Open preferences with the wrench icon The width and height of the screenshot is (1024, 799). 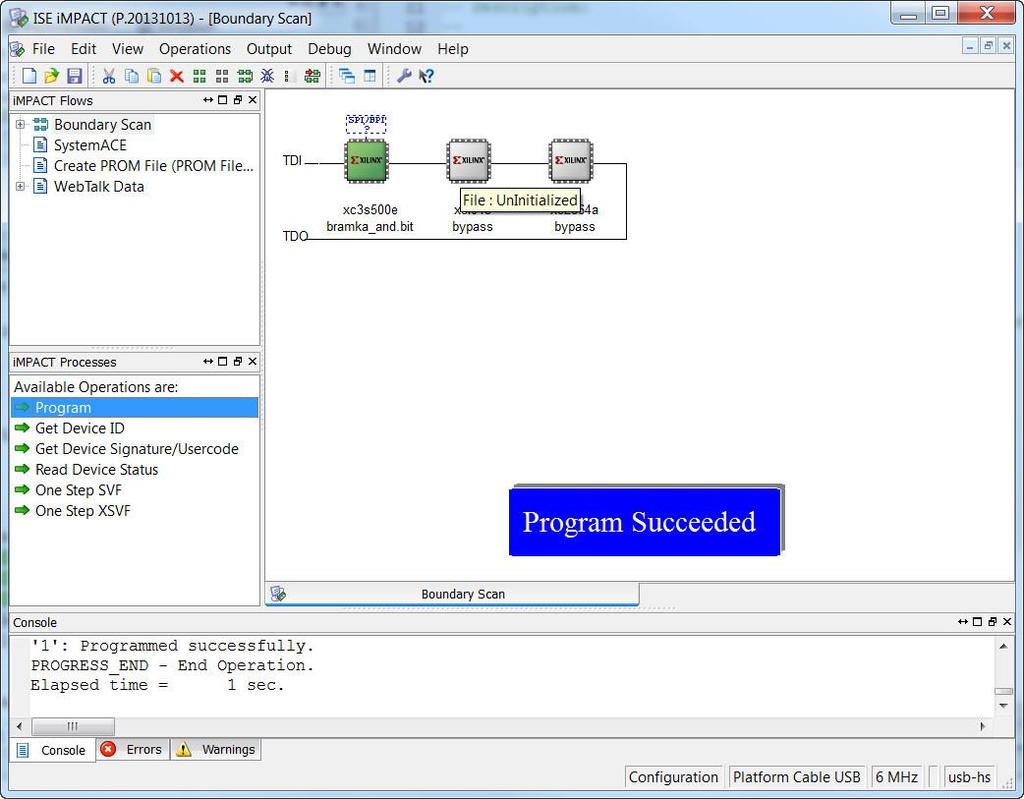click(x=404, y=76)
